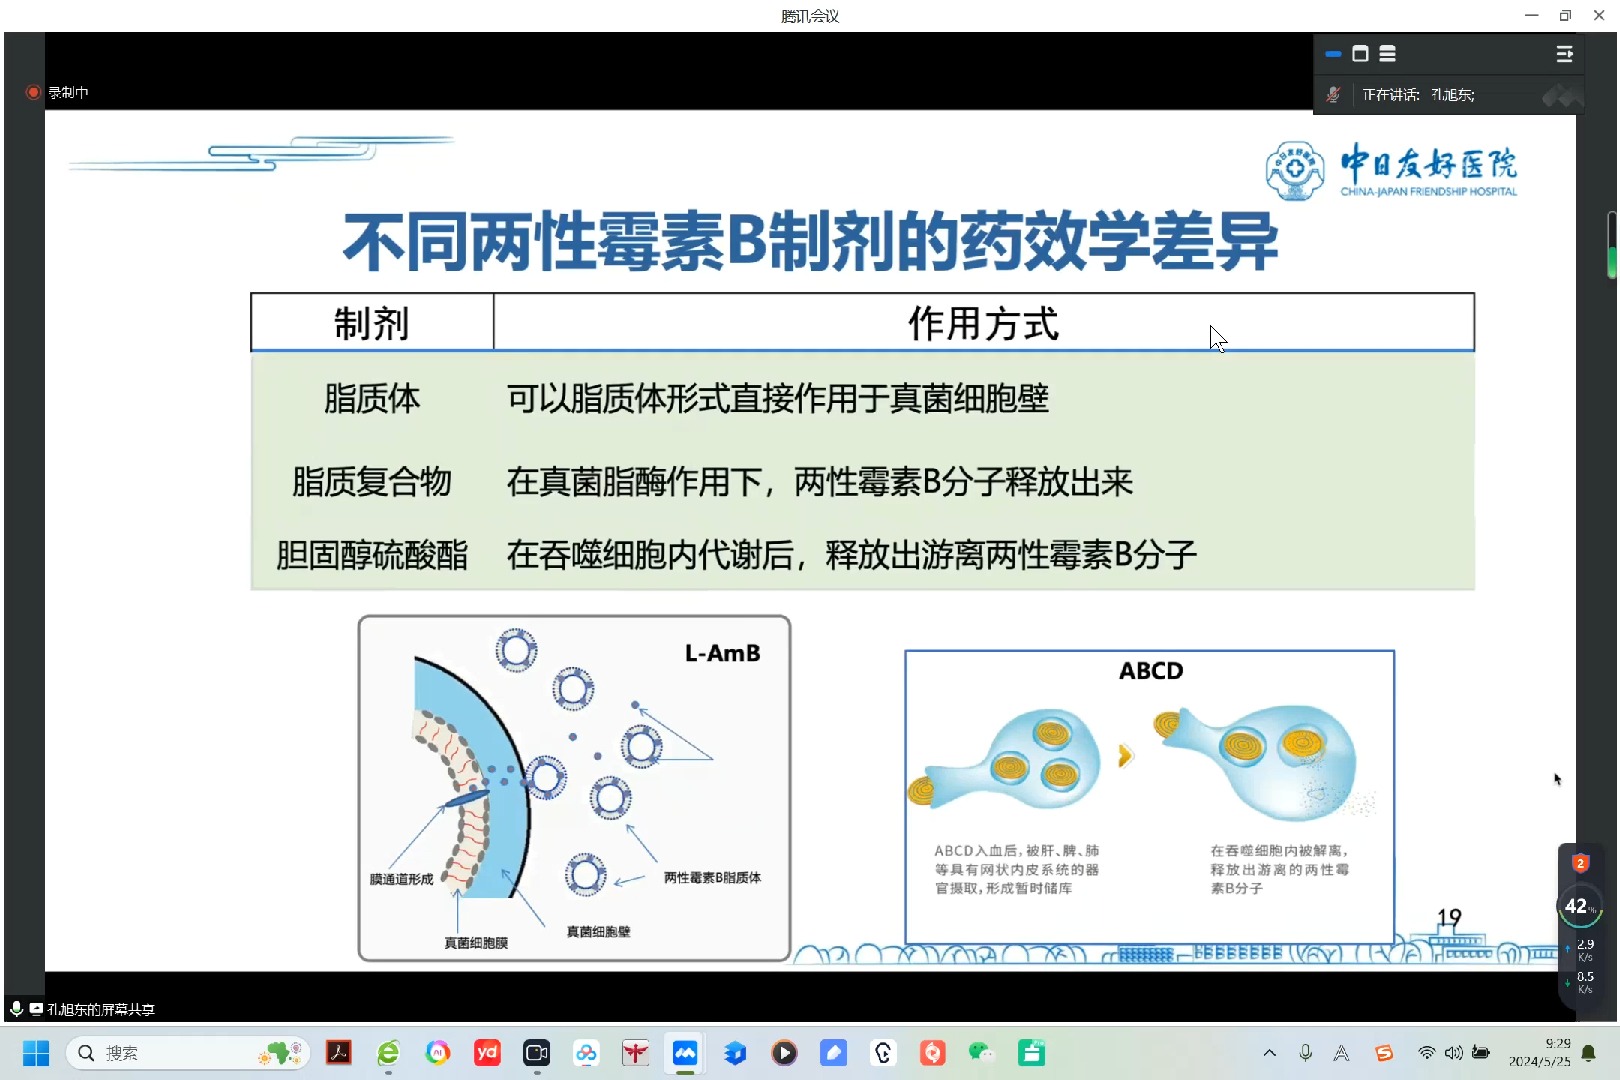Click 正在讲话 speaker name label
Image resolution: width=1620 pixels, height=1080 pixels.
point(1418,95)
